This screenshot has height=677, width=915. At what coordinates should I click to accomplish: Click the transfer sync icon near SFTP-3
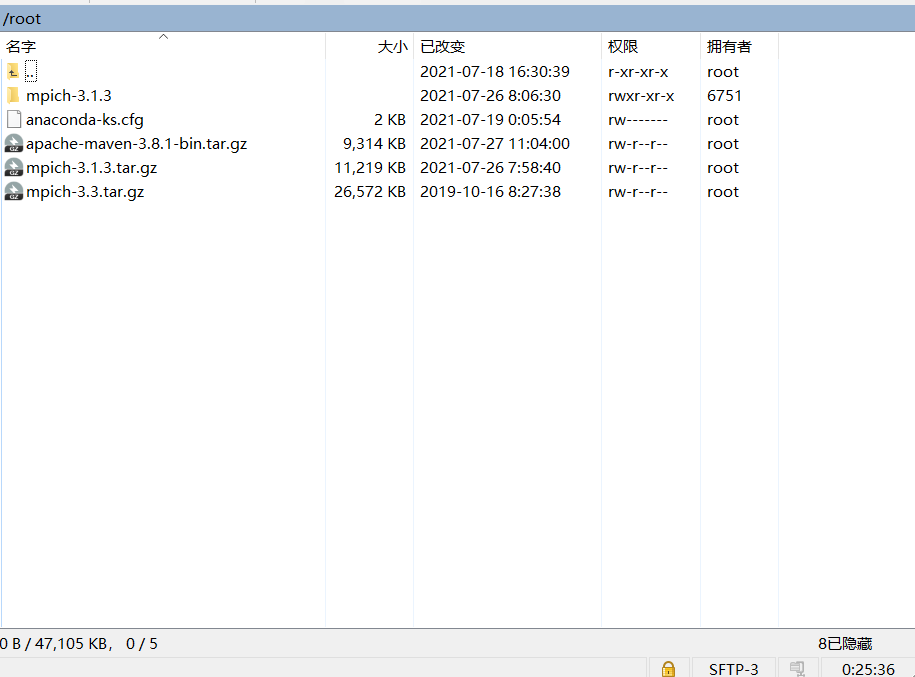tap(796, 668)
